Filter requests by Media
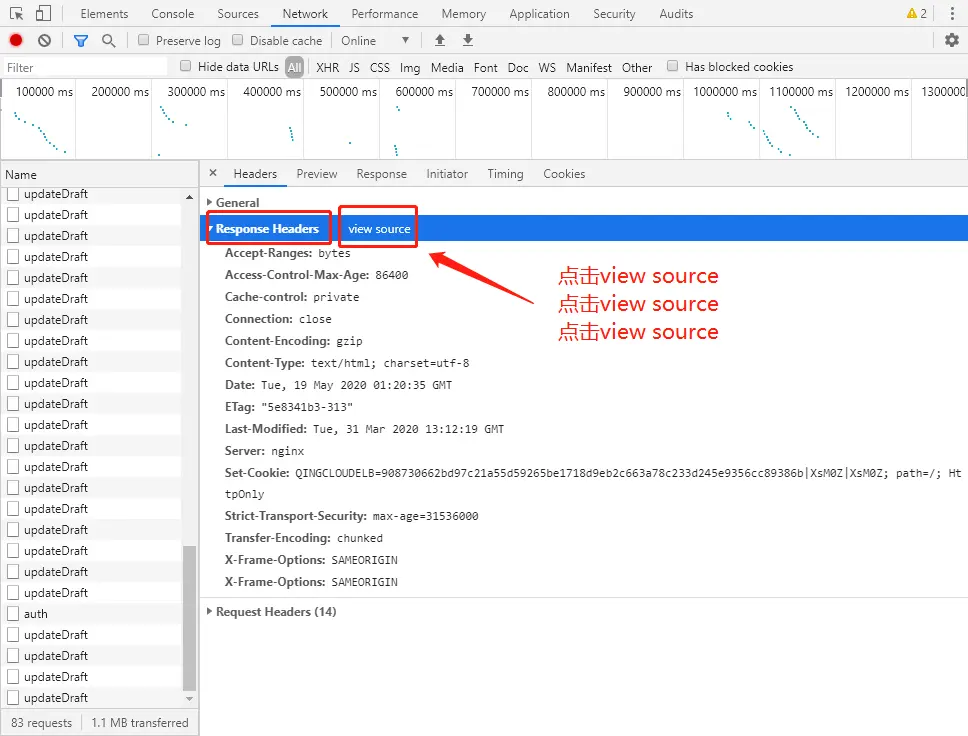 [x=447, y=67]
